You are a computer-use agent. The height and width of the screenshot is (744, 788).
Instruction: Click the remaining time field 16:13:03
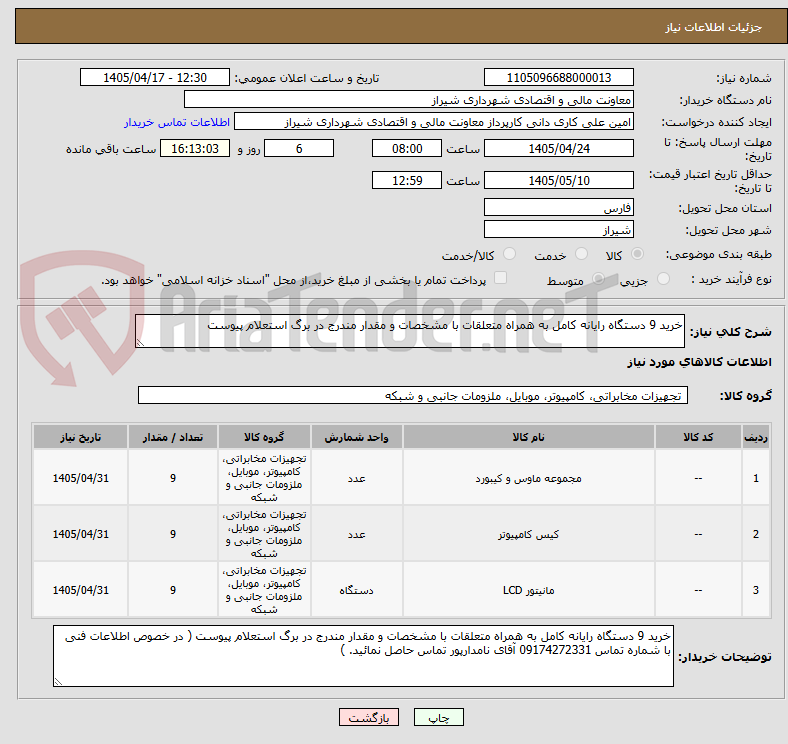coord(195,148)
